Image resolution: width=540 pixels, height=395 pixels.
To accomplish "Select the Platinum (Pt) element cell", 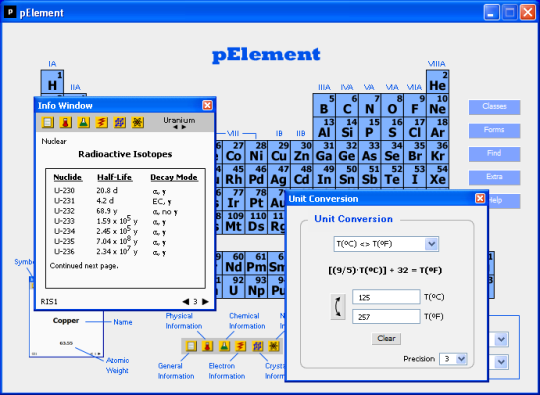I will pyautogui.click(x=256, y=199).
